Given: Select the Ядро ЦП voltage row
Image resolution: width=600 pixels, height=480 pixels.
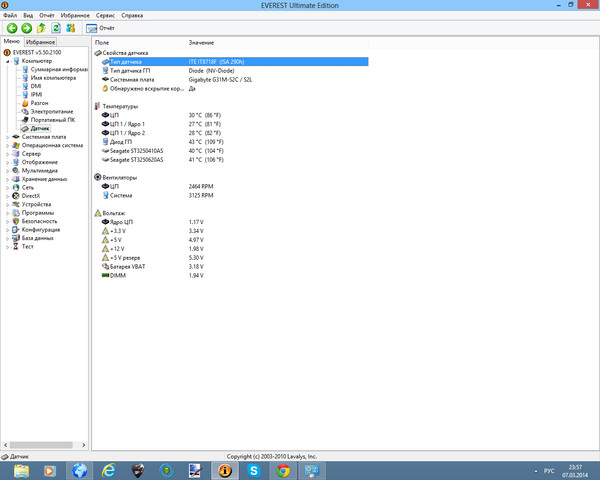Looking at the screenshot, I should 235,222.
